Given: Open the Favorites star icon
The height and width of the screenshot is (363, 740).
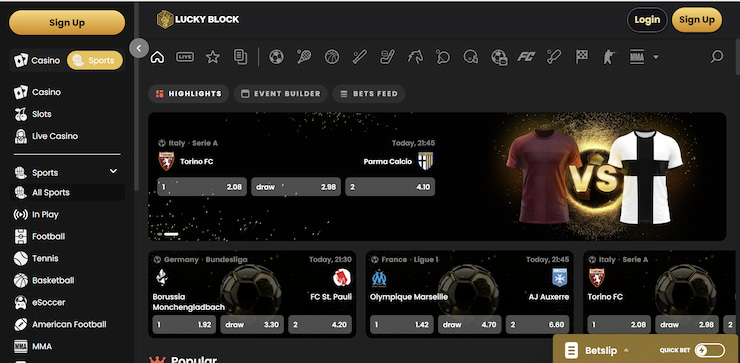Looking at the screenshot, I should point(213,57).
